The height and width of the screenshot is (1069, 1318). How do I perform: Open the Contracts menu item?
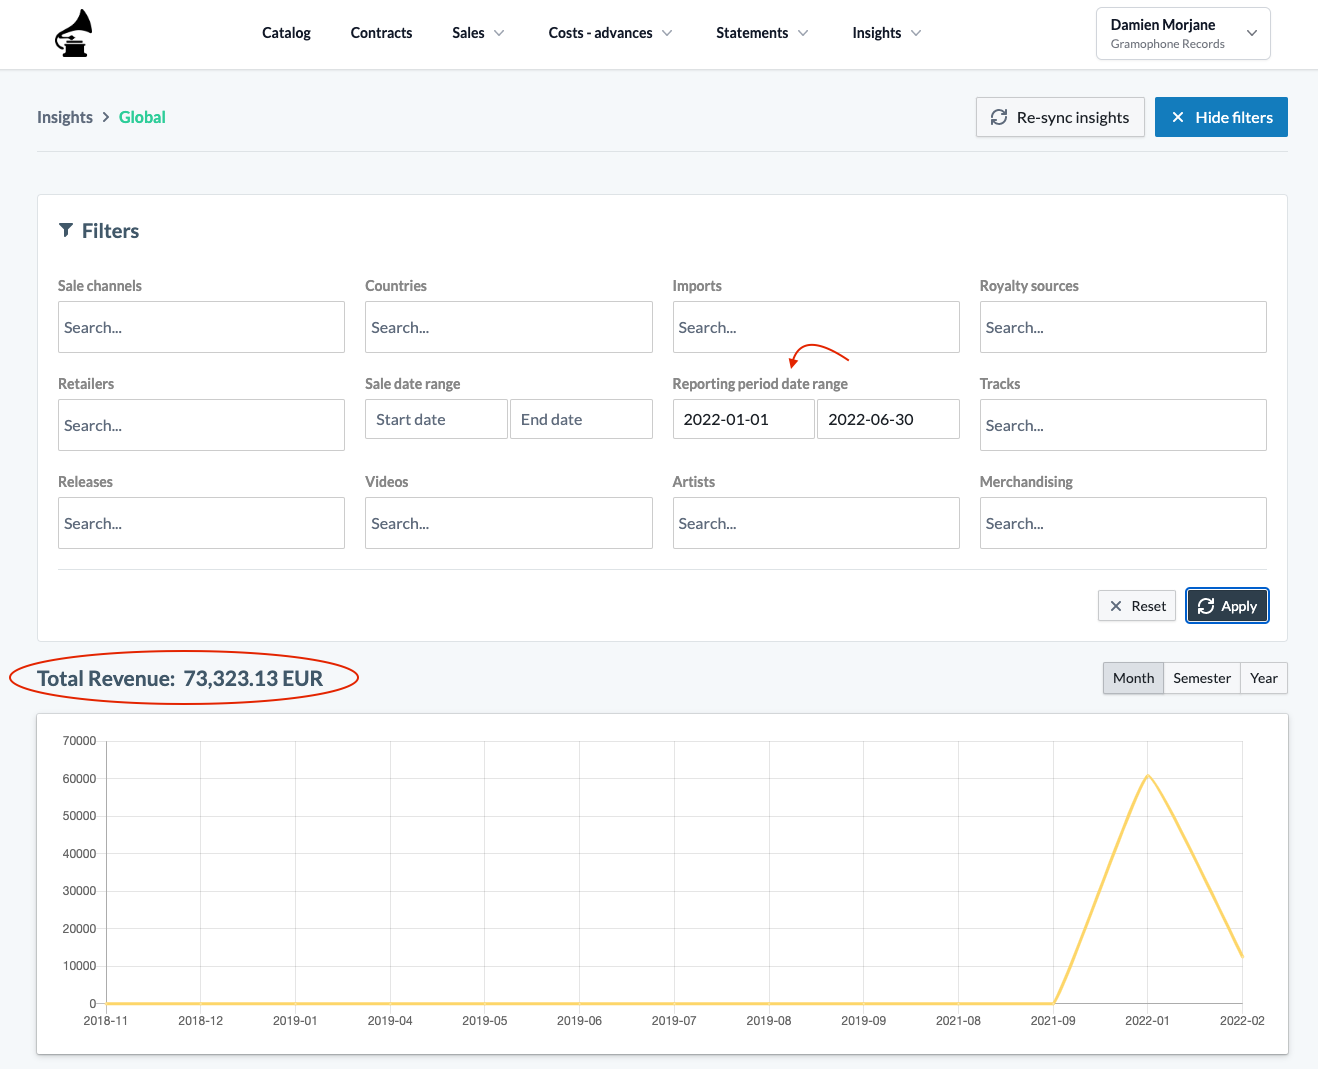tap(381, 33)
